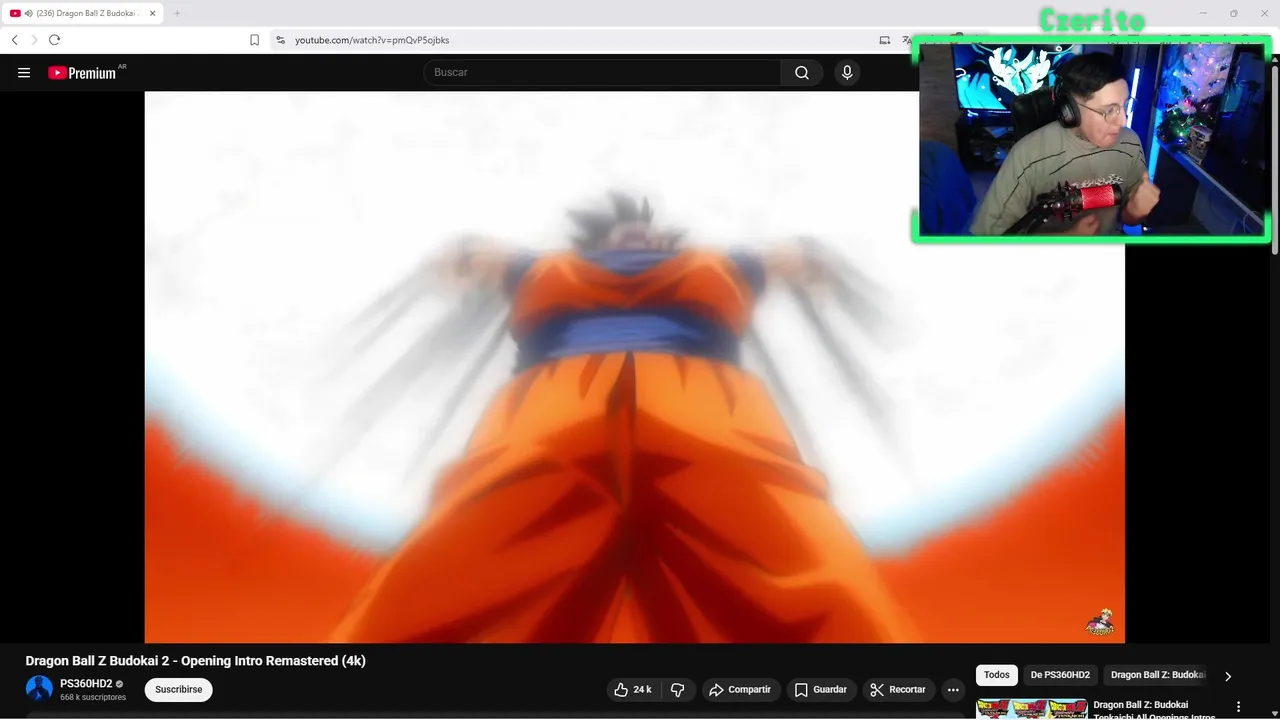View site information icon beside URL
The height and width of the screenshot is (720, 1280).
[281, 40]
